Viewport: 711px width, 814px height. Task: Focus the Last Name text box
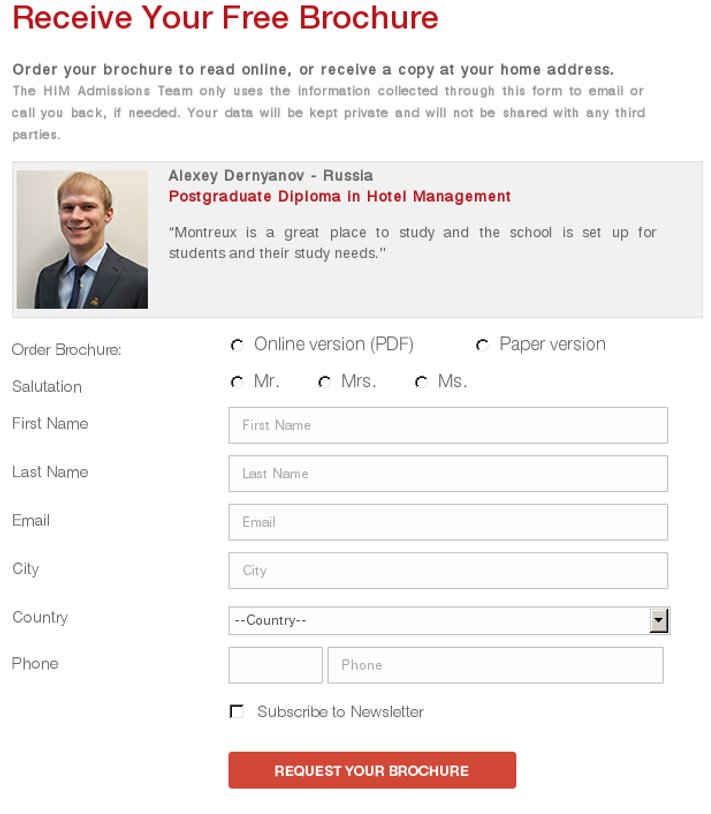[448, 473]
